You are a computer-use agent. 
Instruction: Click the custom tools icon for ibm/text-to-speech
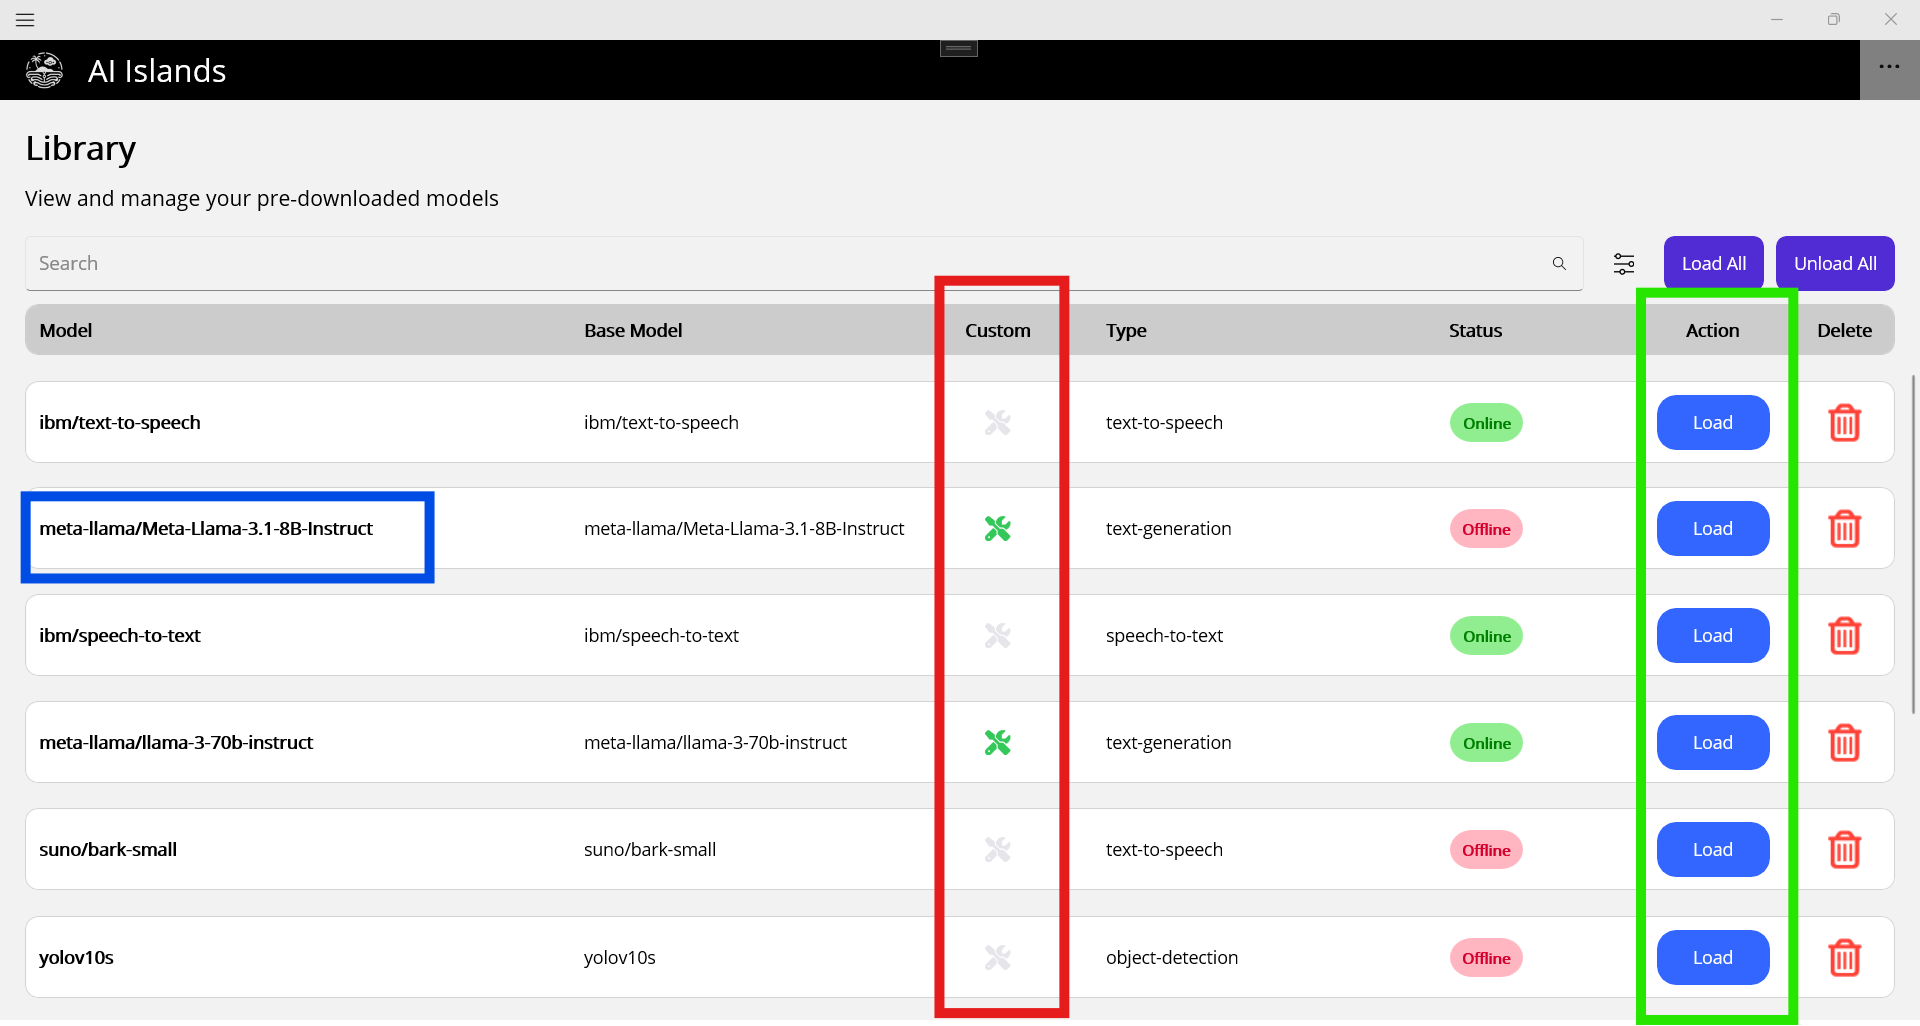[x=998, y=423]
